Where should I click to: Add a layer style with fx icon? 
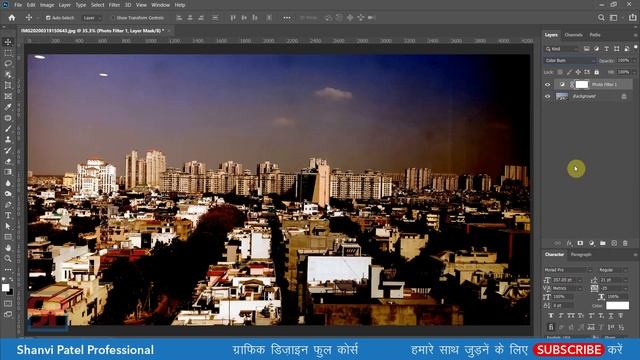point(569,243)
